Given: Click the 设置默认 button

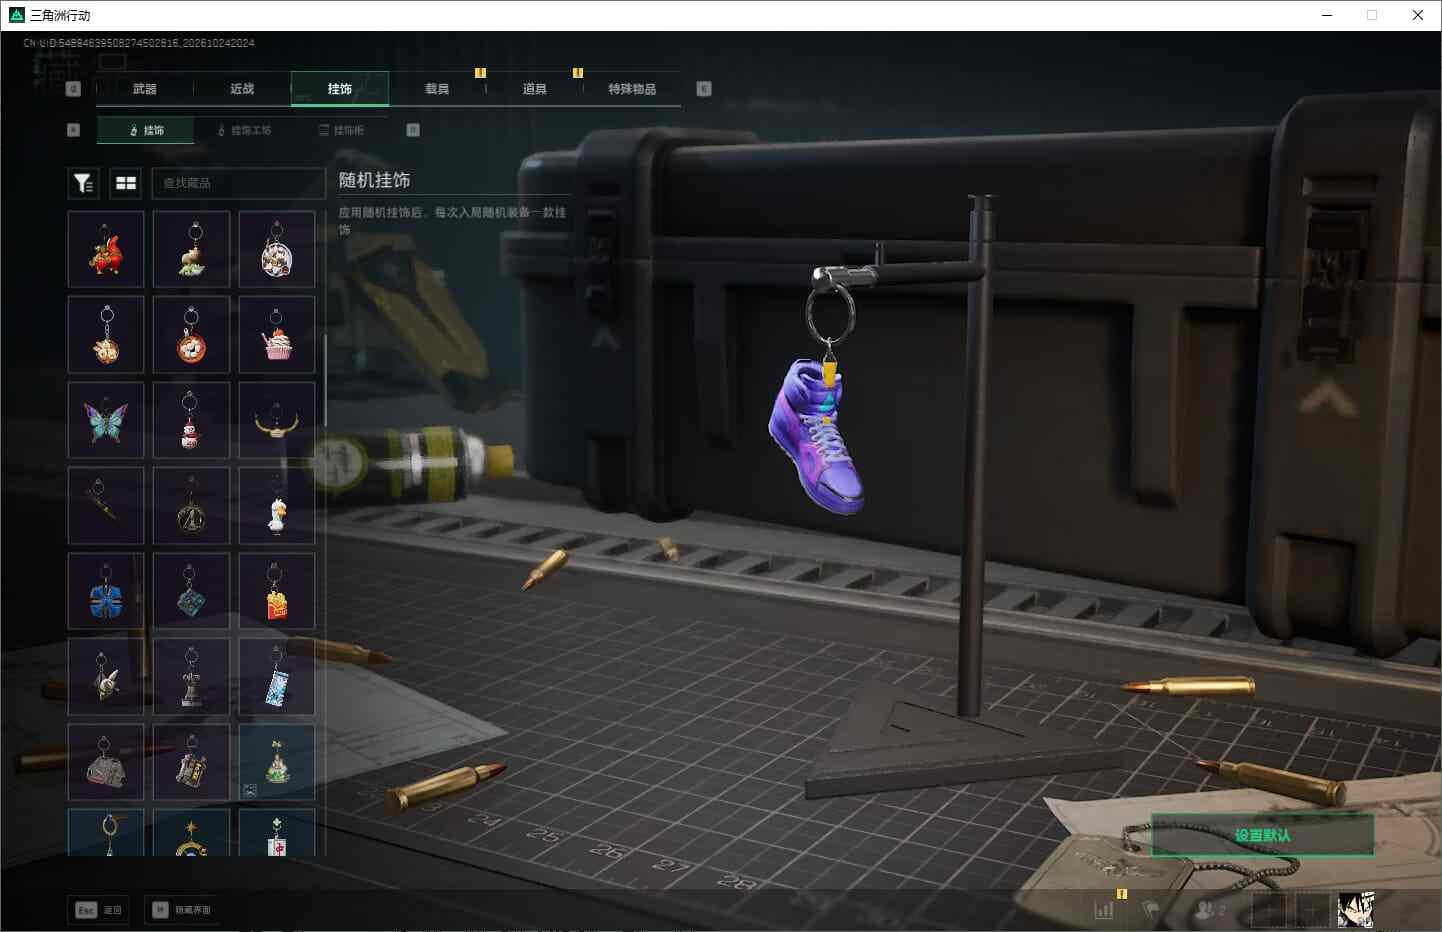Looking at the screenshot, I should click(x=1262, y=835).
